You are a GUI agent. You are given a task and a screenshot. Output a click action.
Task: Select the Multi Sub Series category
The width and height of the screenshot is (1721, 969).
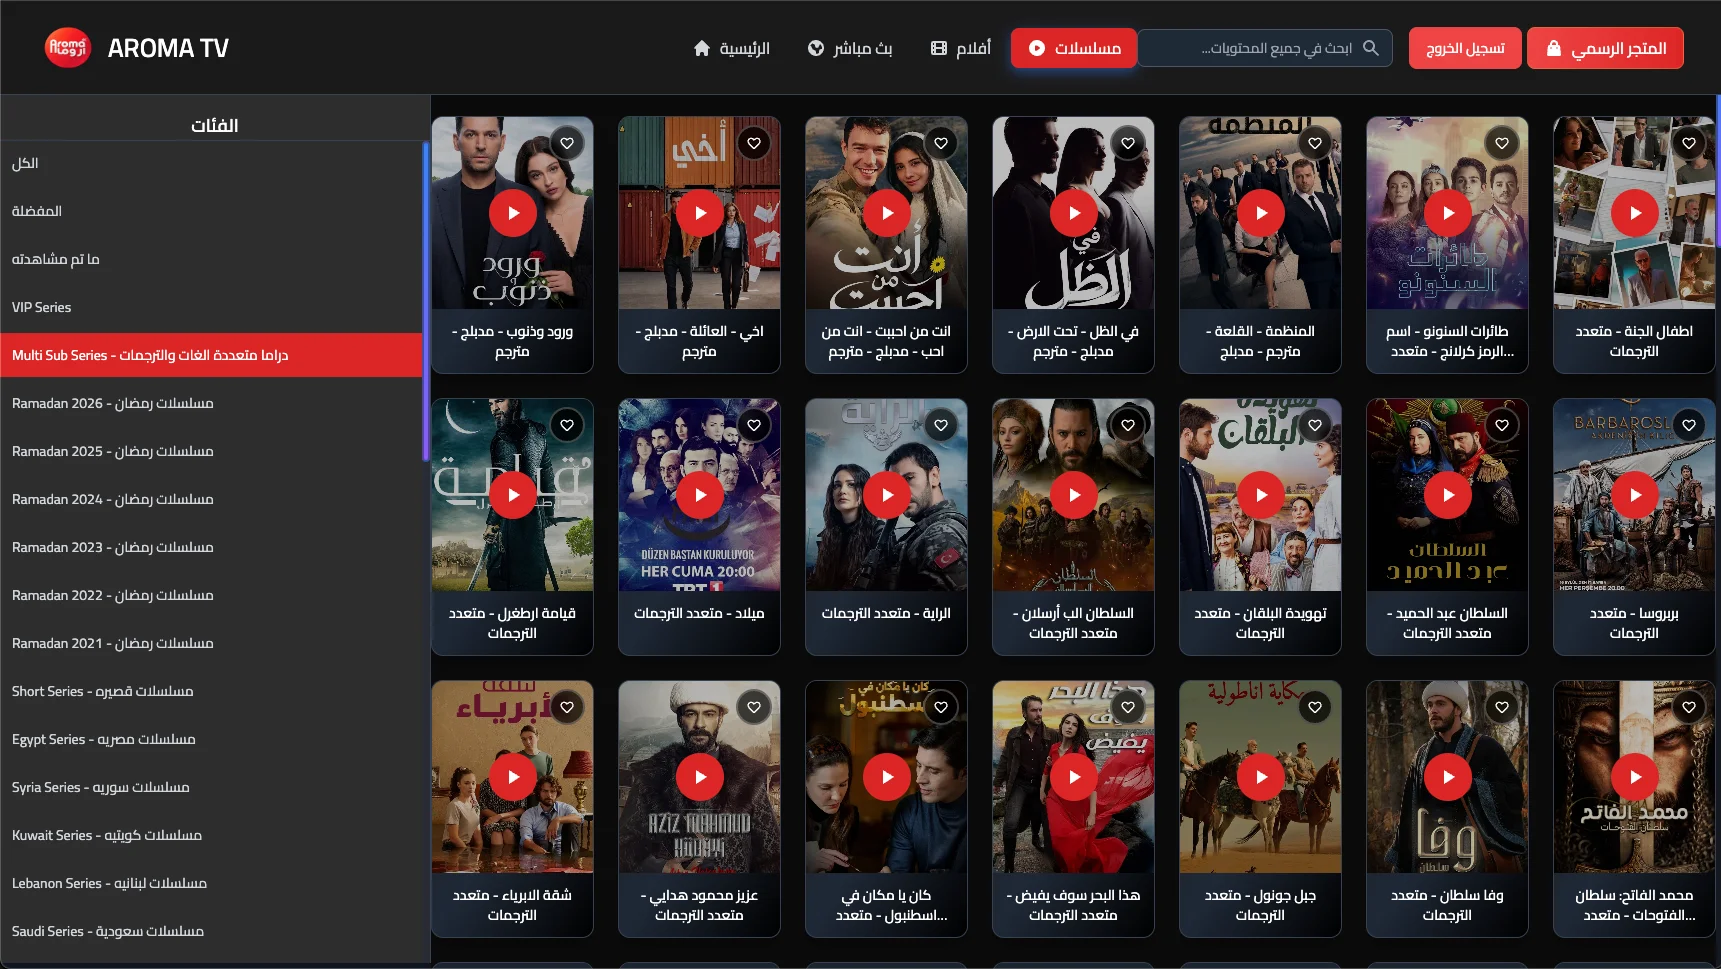(x=211, y=355)
